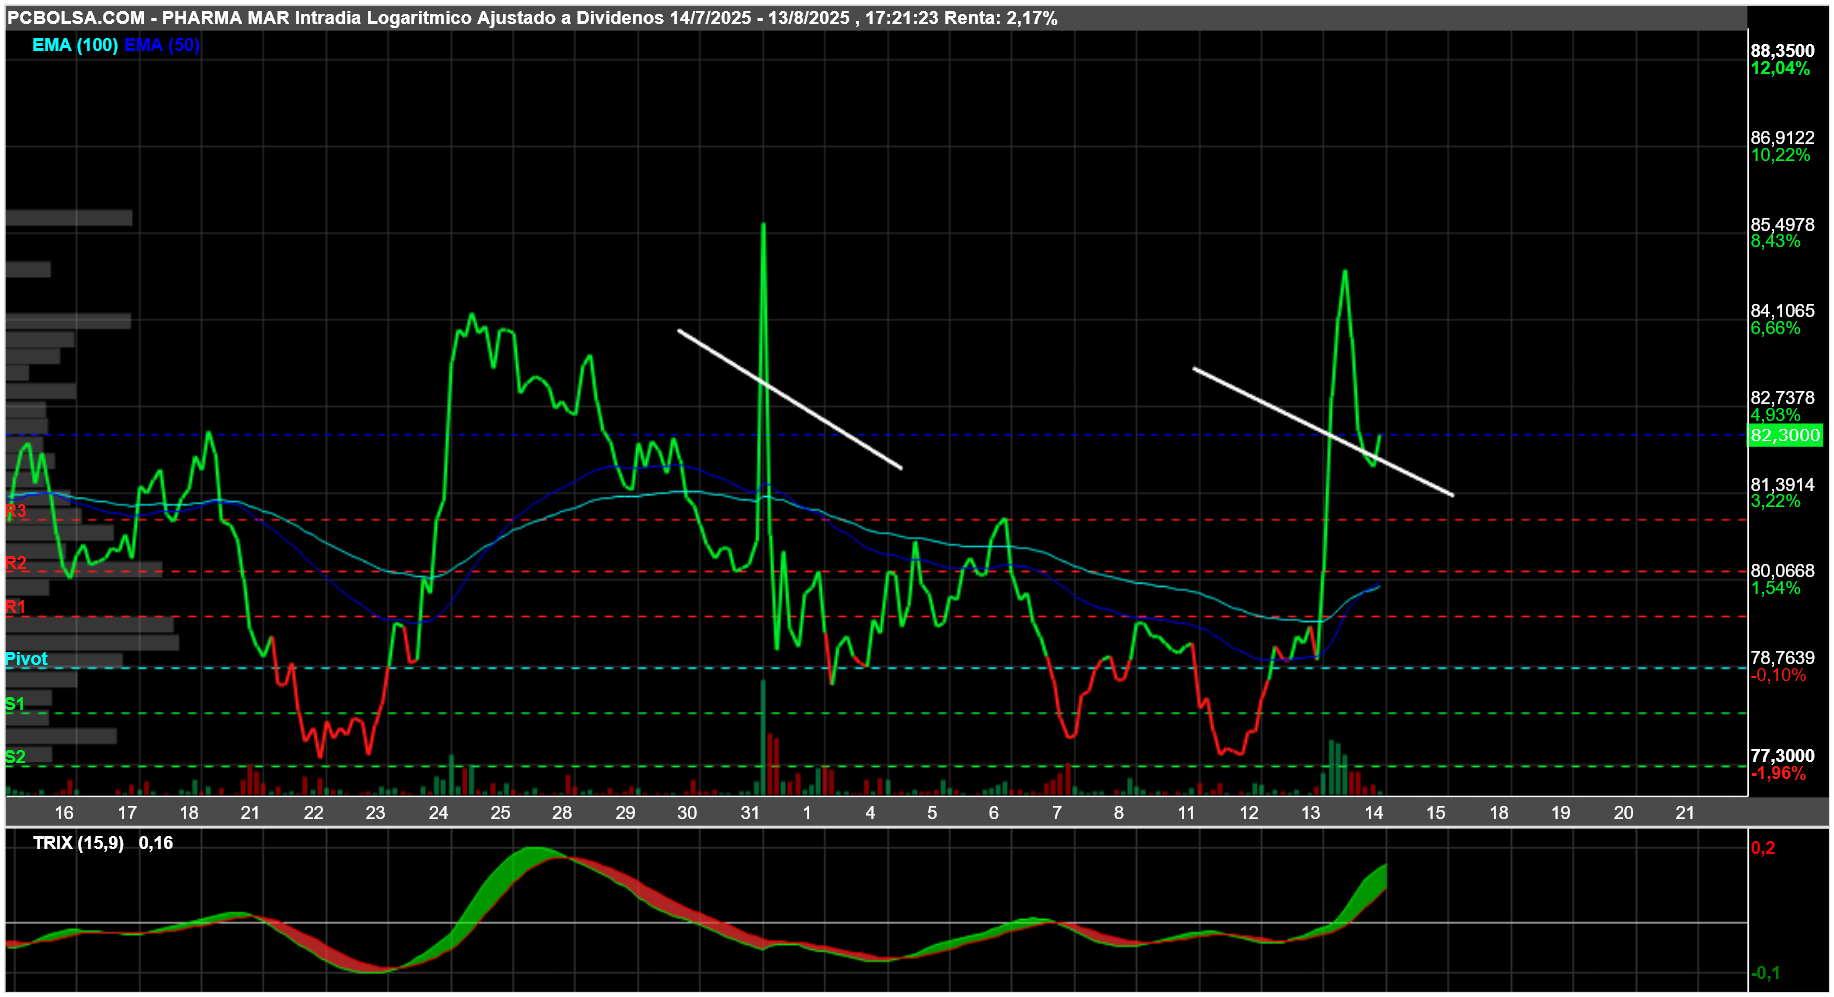Click the TRIX value 0,16
Screen dimensions: 1834x997
(x=156, y=843)
